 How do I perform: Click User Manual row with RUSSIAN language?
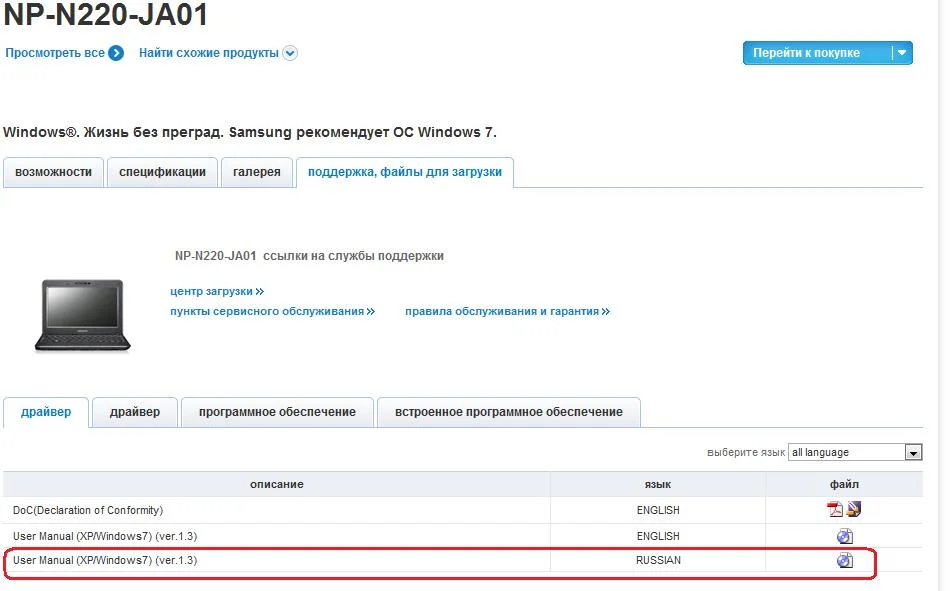[463, 560]
